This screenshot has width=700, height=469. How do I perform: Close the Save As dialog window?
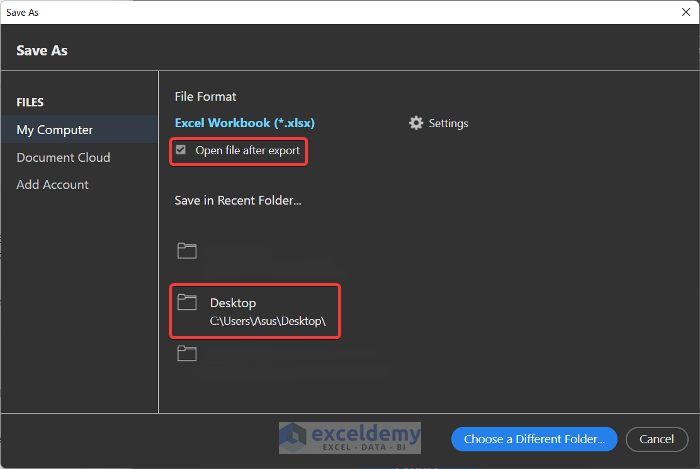[x=681, y=12]
